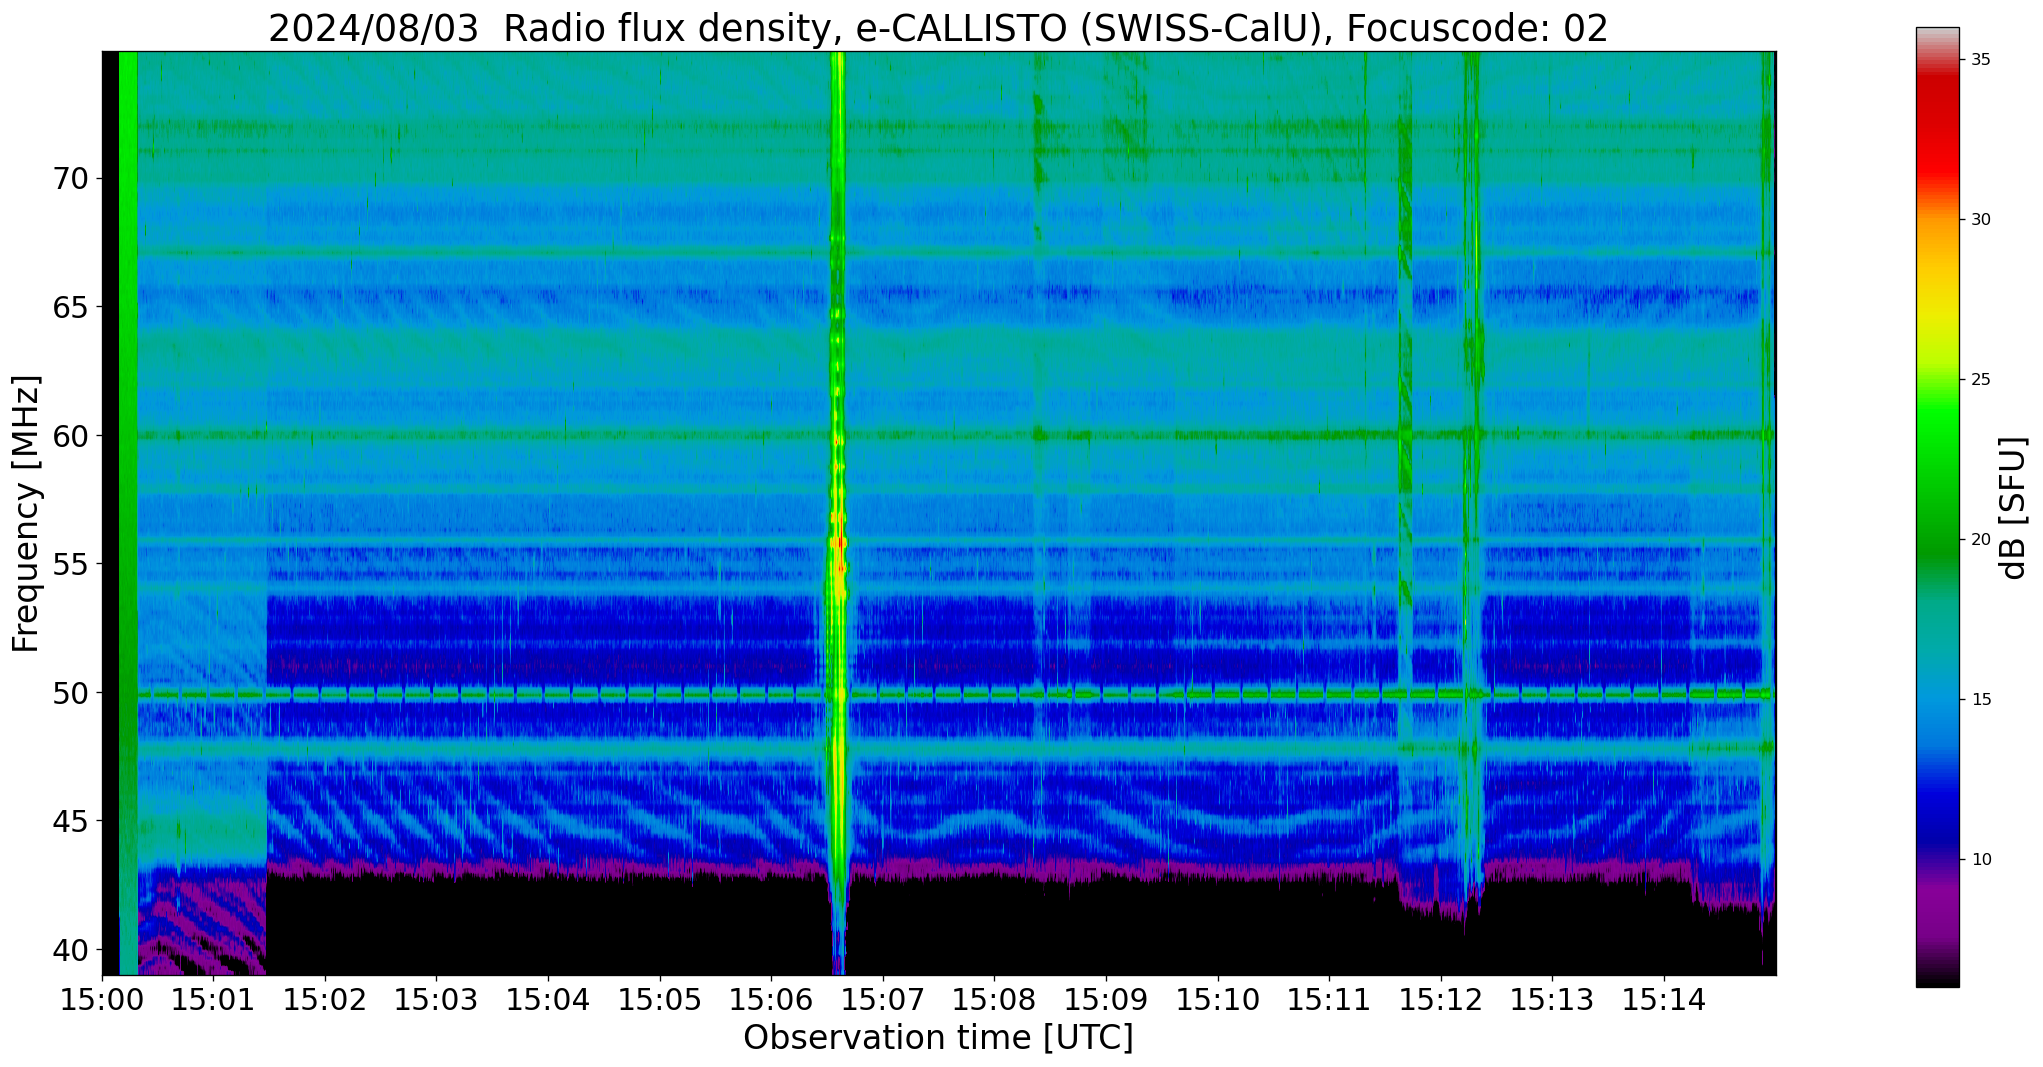This screenshot has width=2043, height=1067.
Task: Click the 60 frequency tick label
Action: [x=70, y=436]
